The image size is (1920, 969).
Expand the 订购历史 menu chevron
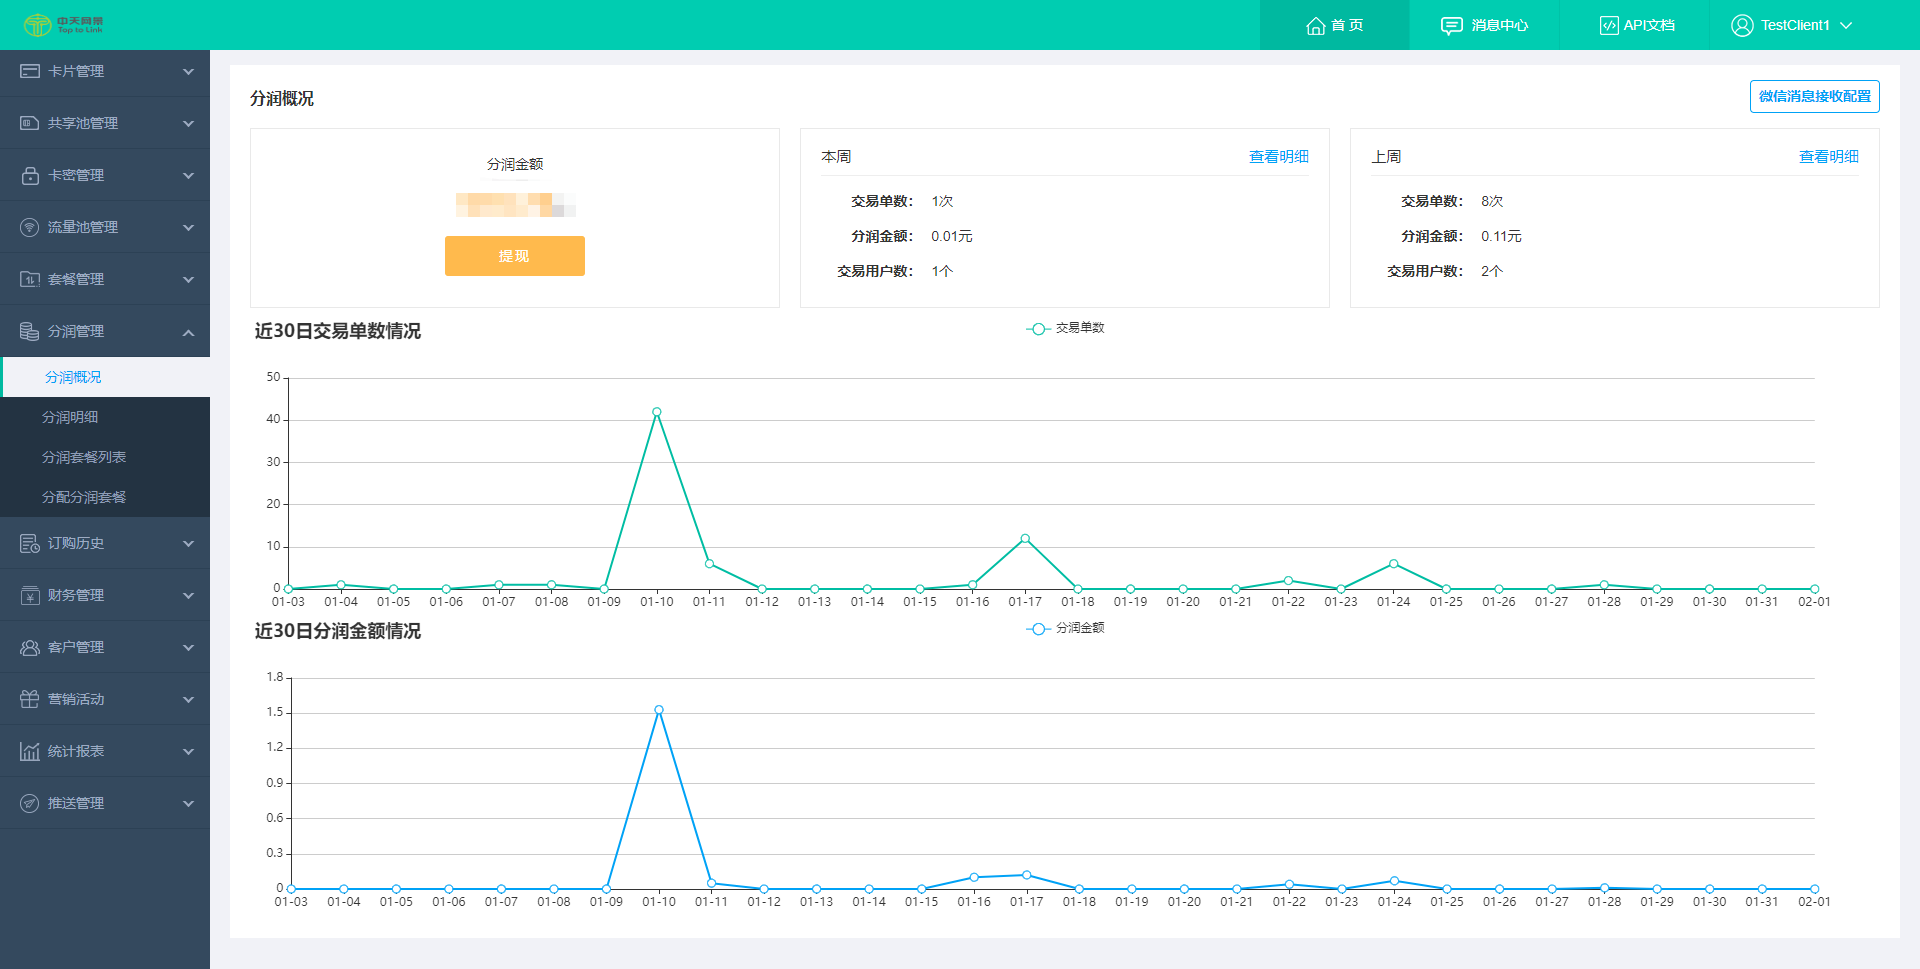[x=188, y=544]
